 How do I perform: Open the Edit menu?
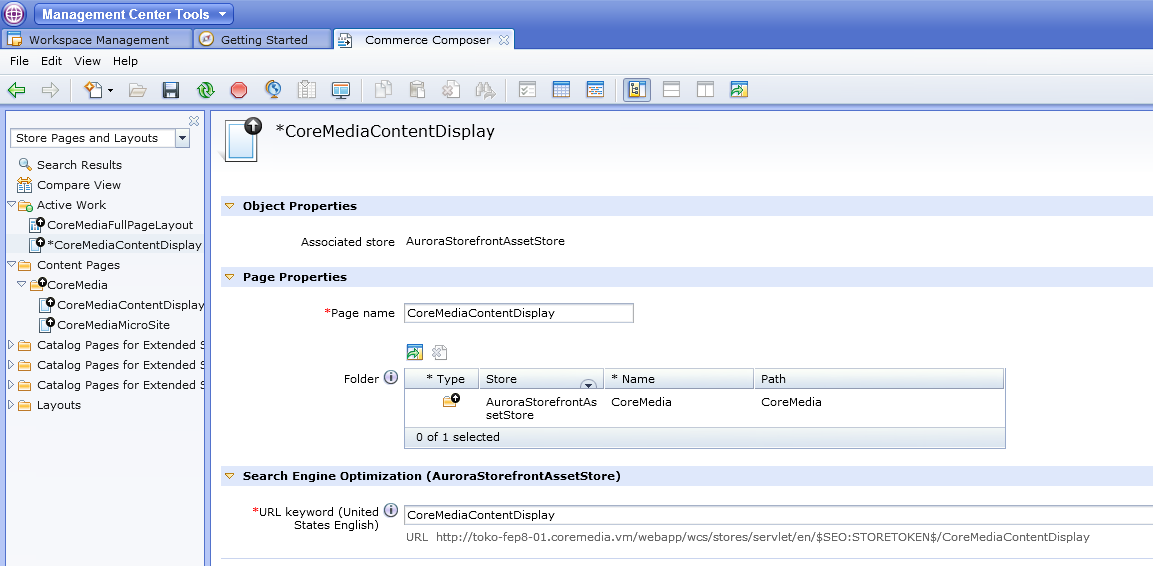pyautogui.click(x=51, y=61)
